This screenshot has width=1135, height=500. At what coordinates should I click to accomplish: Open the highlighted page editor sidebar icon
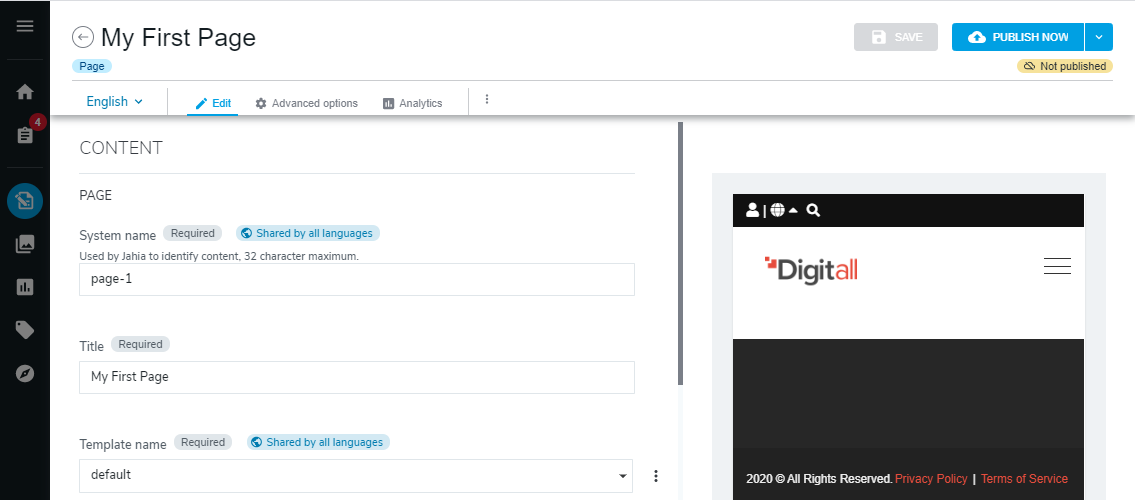[x=25, y=201]
